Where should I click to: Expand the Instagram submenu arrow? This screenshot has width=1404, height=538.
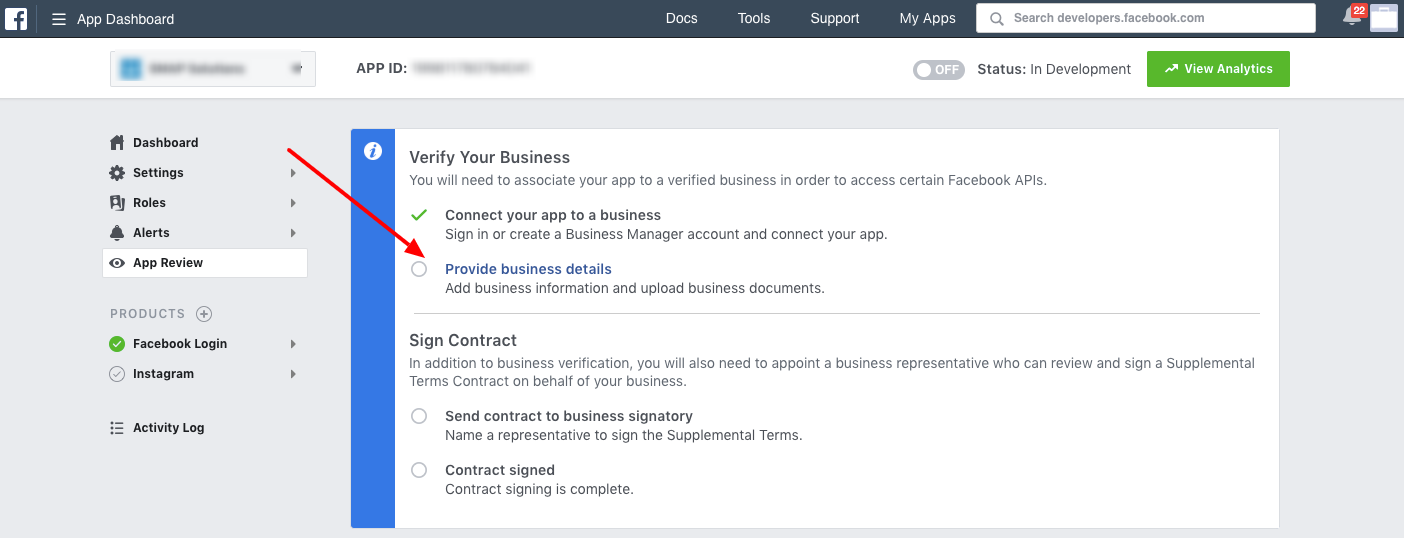(293, 374)
